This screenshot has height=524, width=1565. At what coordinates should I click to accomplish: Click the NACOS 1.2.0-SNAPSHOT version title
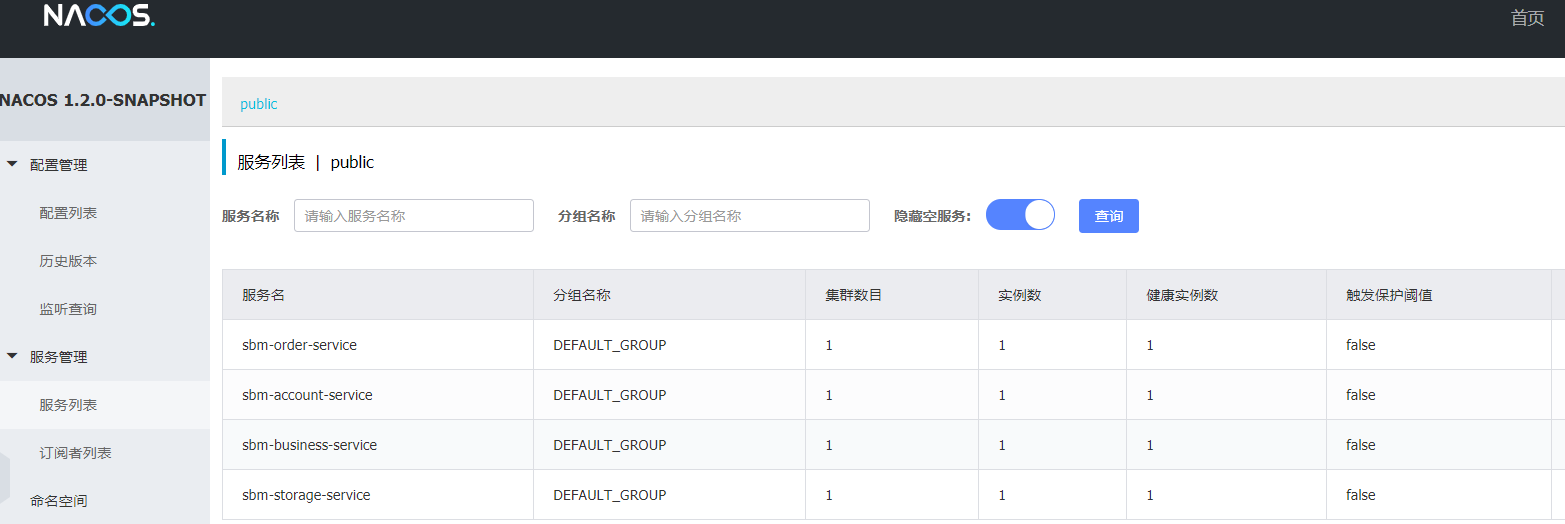[103, 100]
